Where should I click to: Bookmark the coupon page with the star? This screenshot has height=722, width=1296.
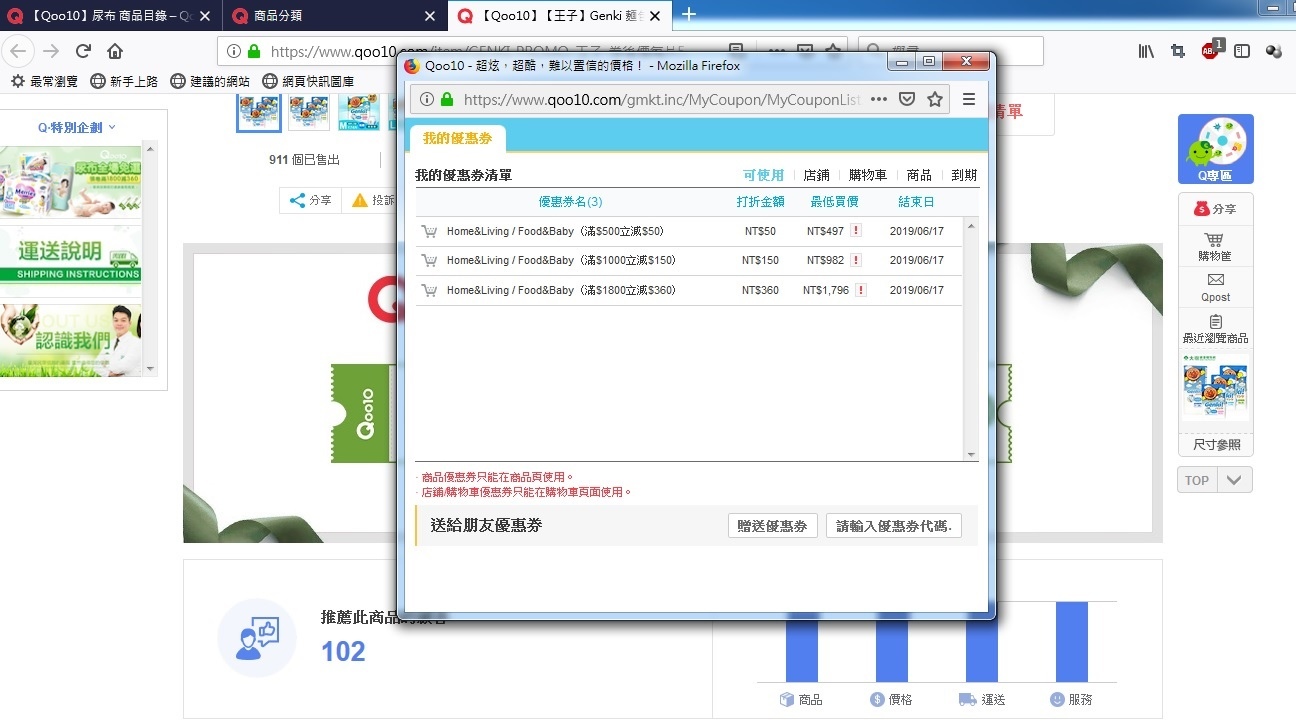pos(935,99)
